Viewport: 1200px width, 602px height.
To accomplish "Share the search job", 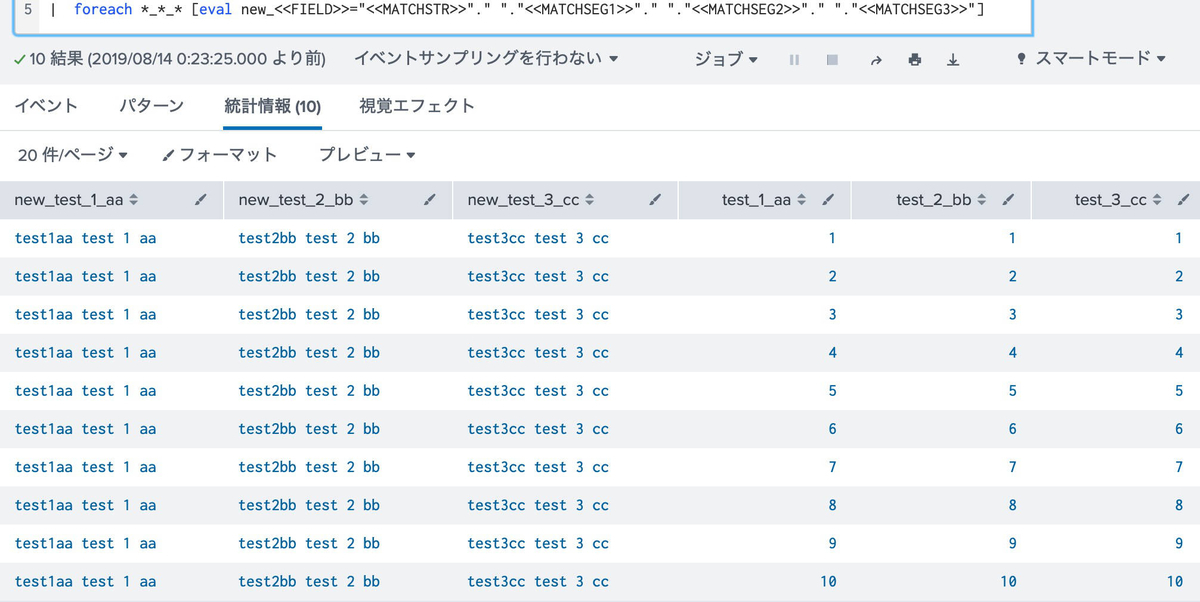I will [875, 59].
